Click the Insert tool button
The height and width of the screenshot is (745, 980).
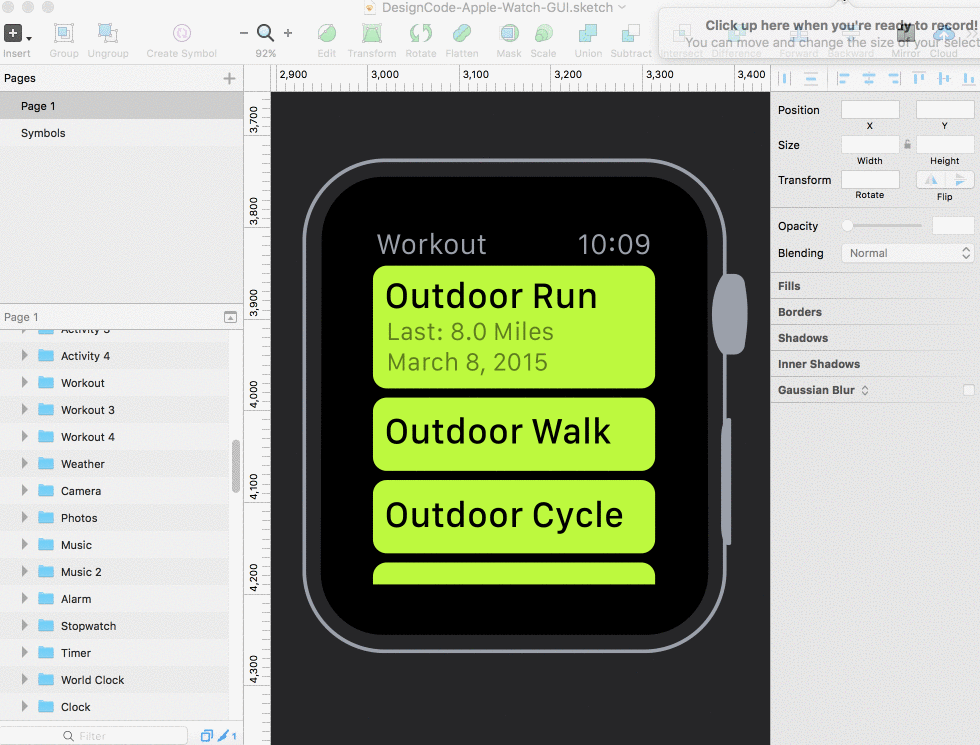tap(13, 34)
